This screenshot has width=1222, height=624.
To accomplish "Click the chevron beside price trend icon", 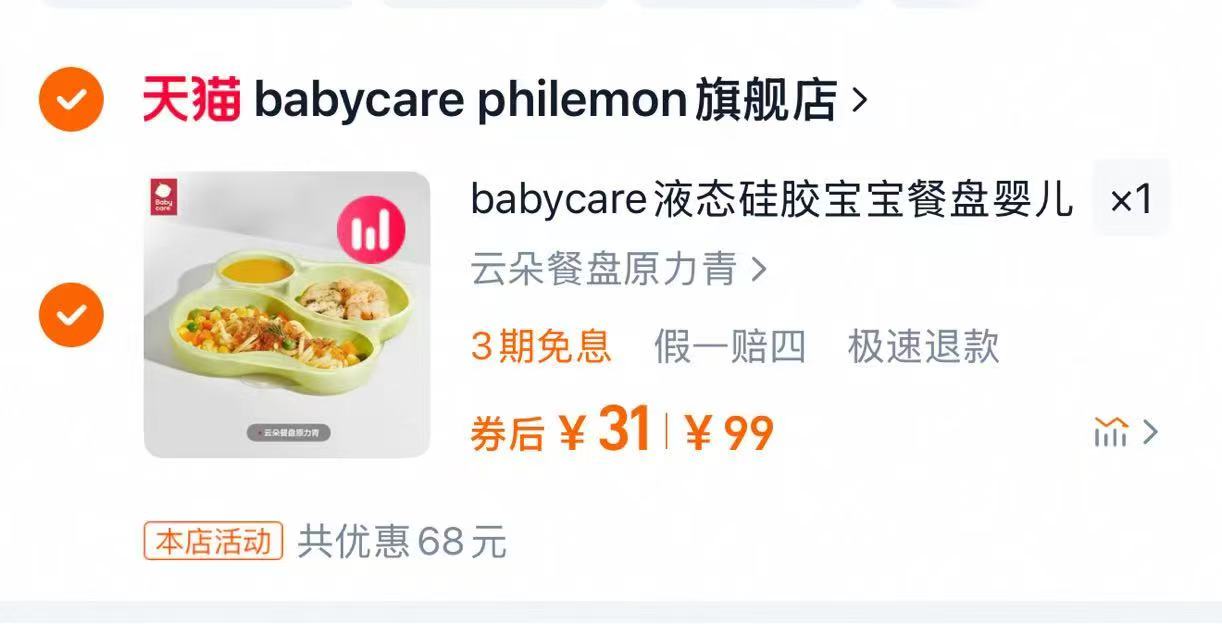I will coord(1150,432).
